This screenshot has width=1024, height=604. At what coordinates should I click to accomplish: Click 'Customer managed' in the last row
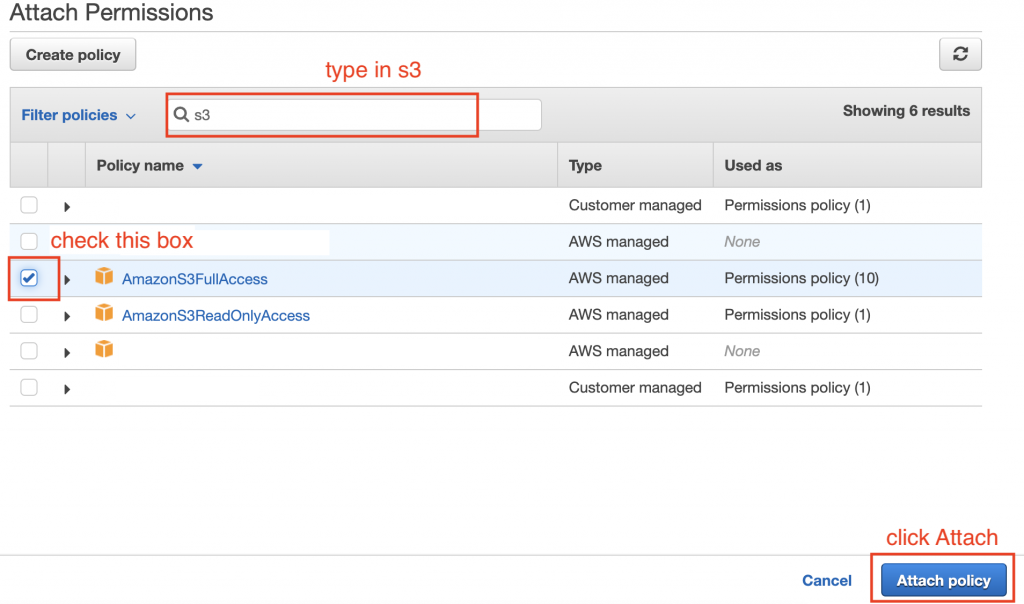(x=635, y=388)
